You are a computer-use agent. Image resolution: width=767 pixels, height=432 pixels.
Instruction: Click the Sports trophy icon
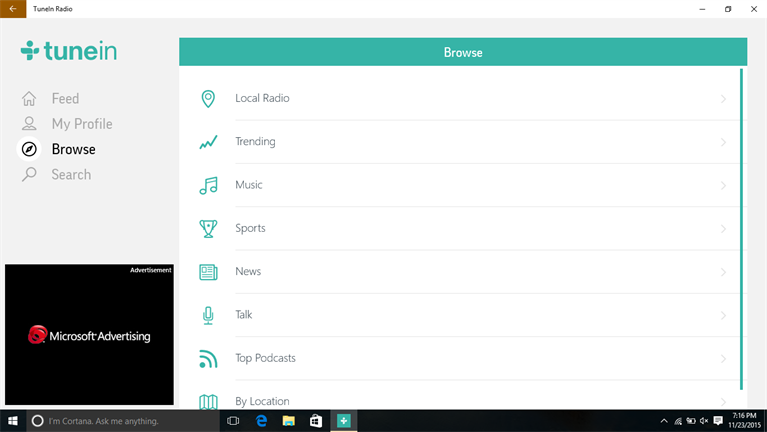coord(208,228)
